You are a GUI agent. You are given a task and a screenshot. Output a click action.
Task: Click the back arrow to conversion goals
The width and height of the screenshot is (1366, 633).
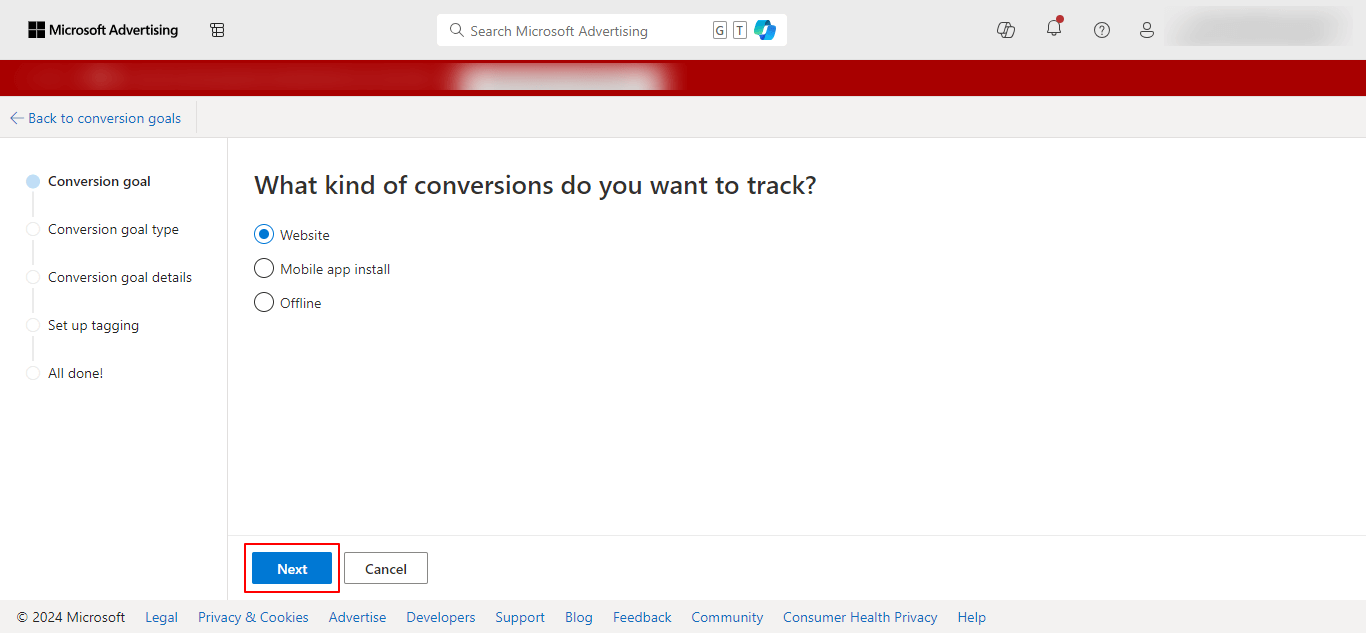click(x=16, y=118)
